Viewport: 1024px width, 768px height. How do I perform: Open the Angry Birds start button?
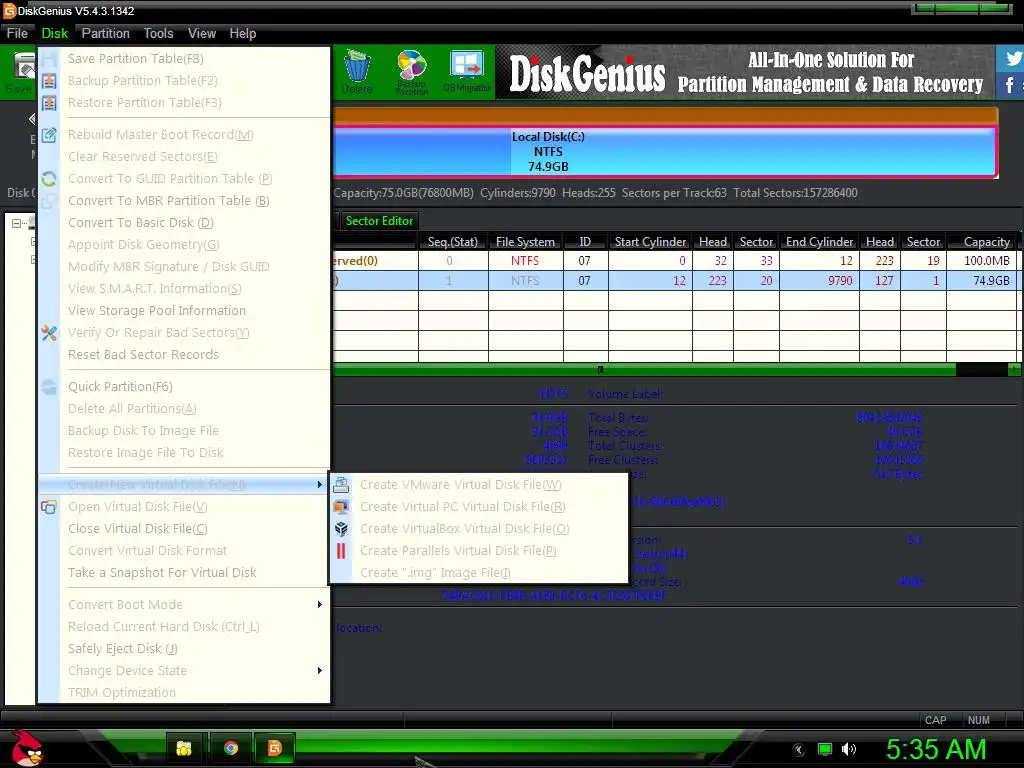pyautogui.click(x=27, y=748)
